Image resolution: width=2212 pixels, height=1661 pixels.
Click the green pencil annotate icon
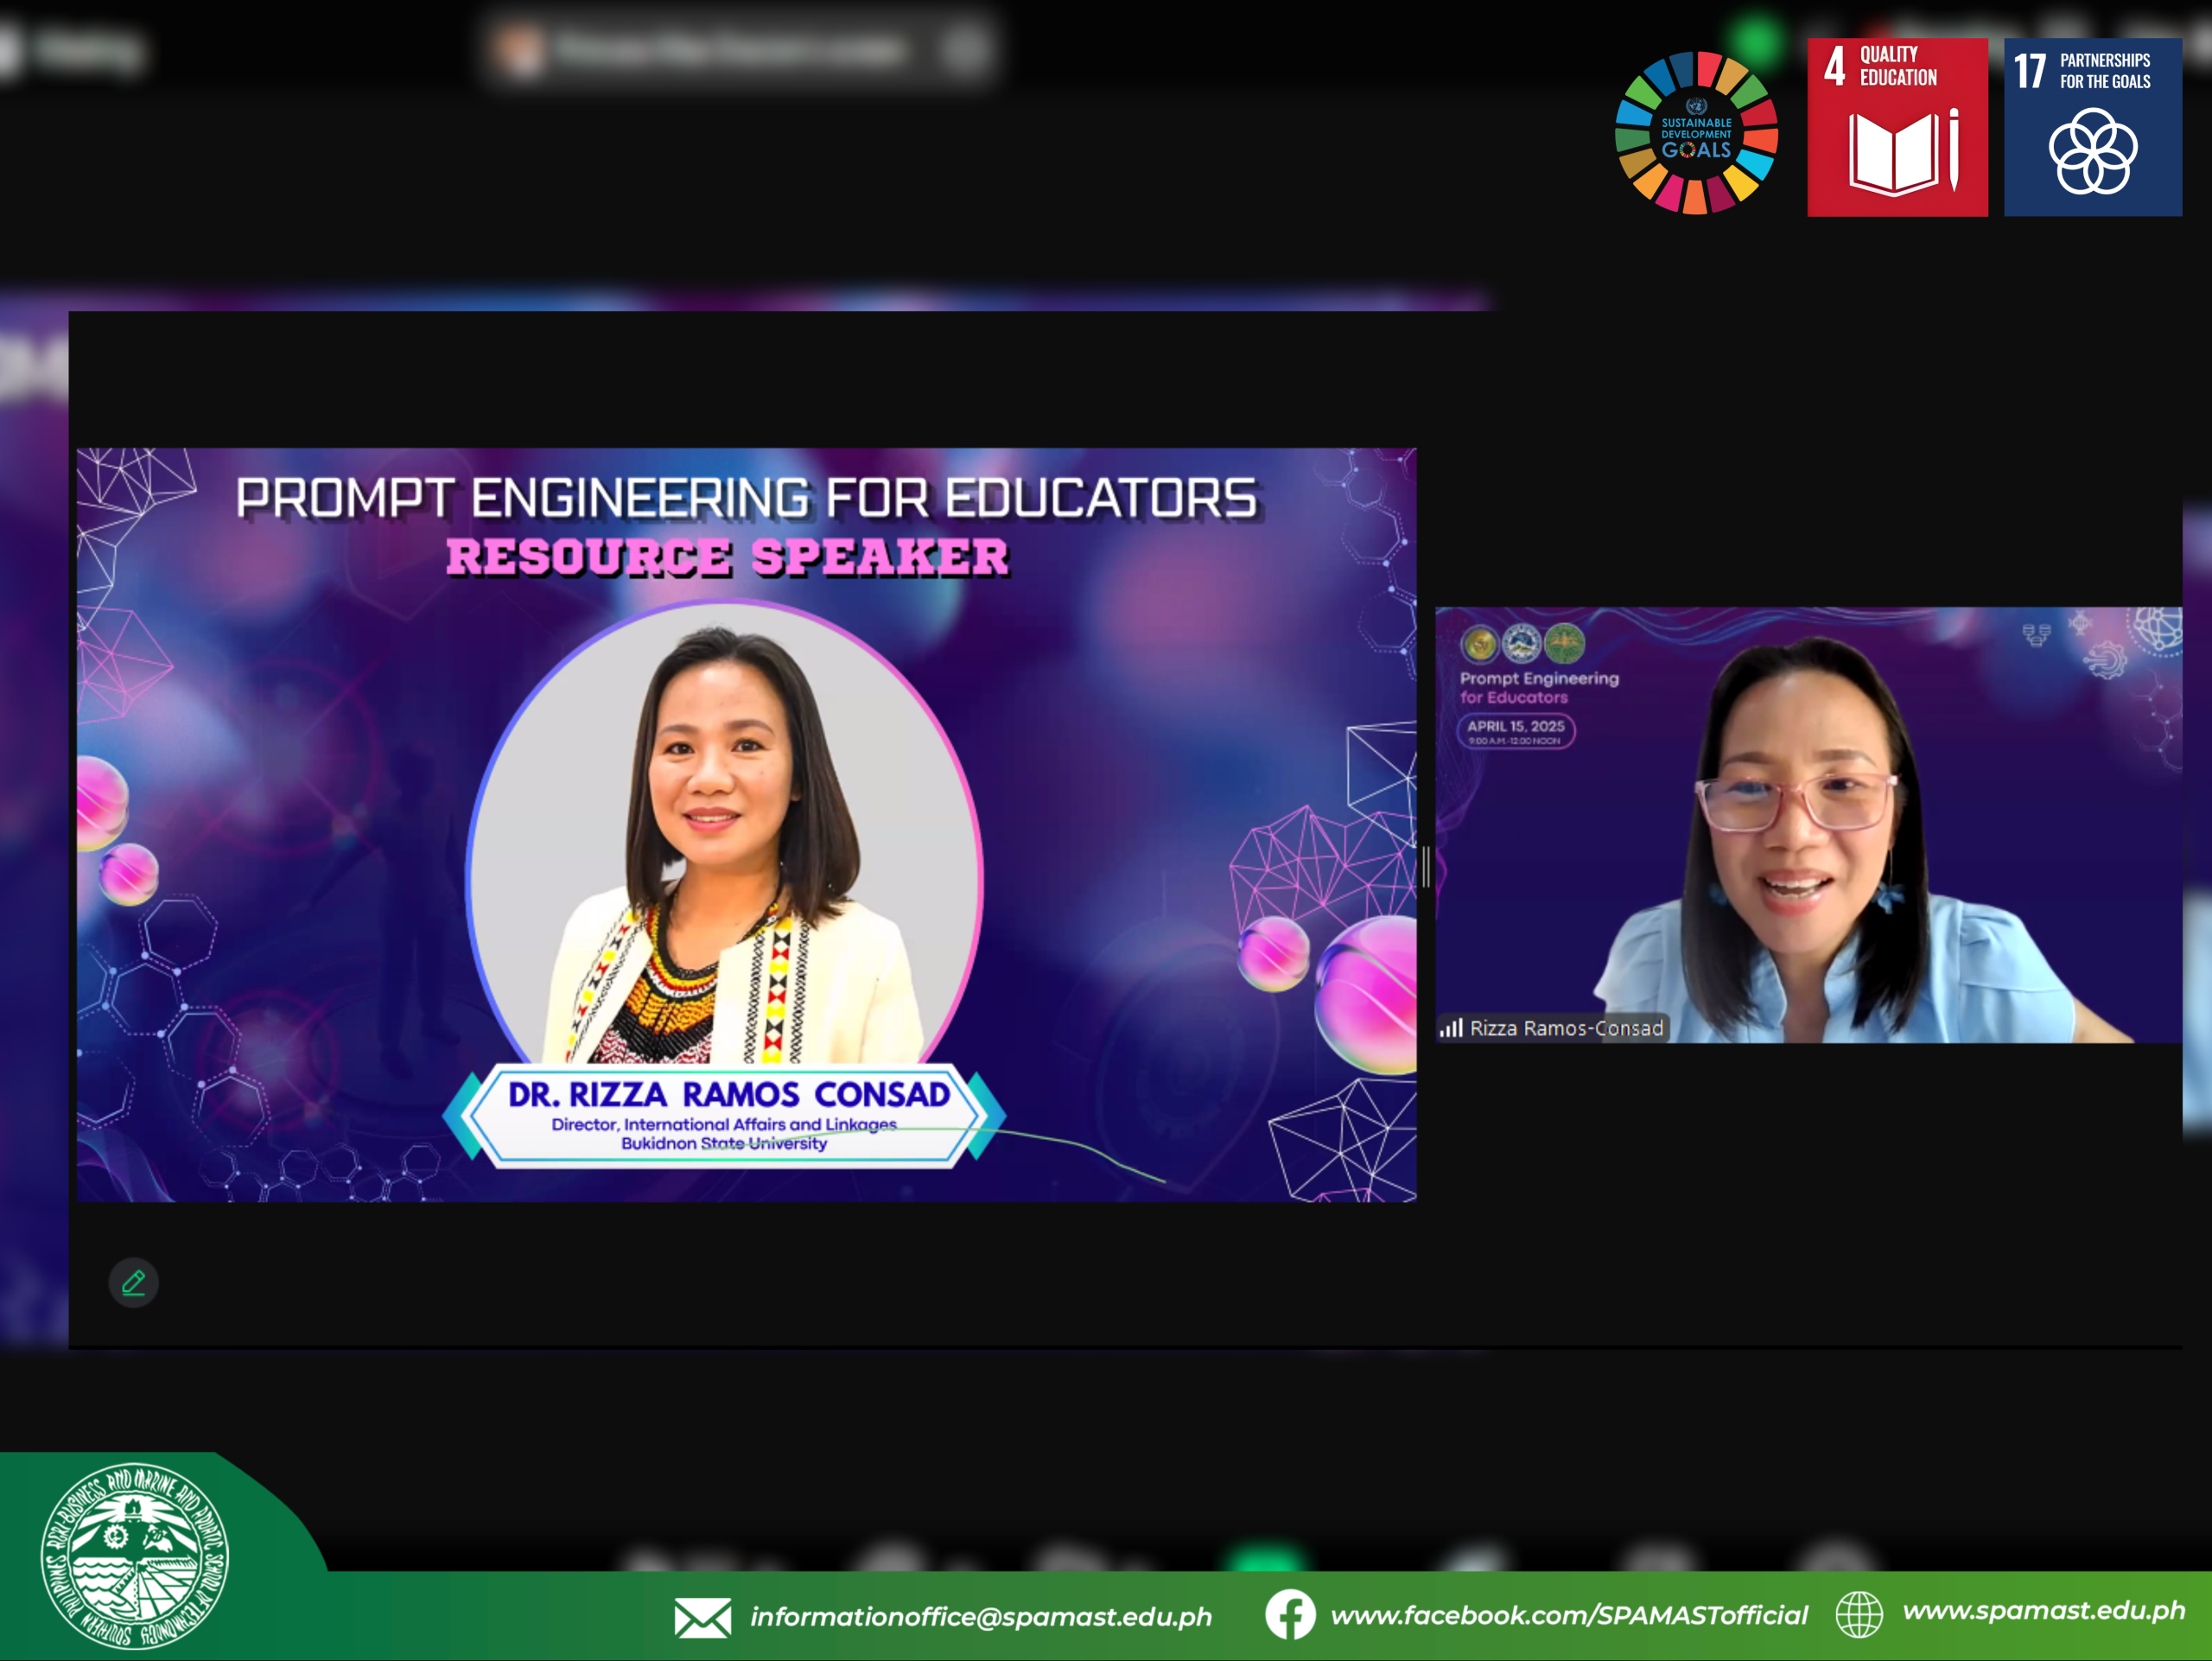tap(133, 1282)
